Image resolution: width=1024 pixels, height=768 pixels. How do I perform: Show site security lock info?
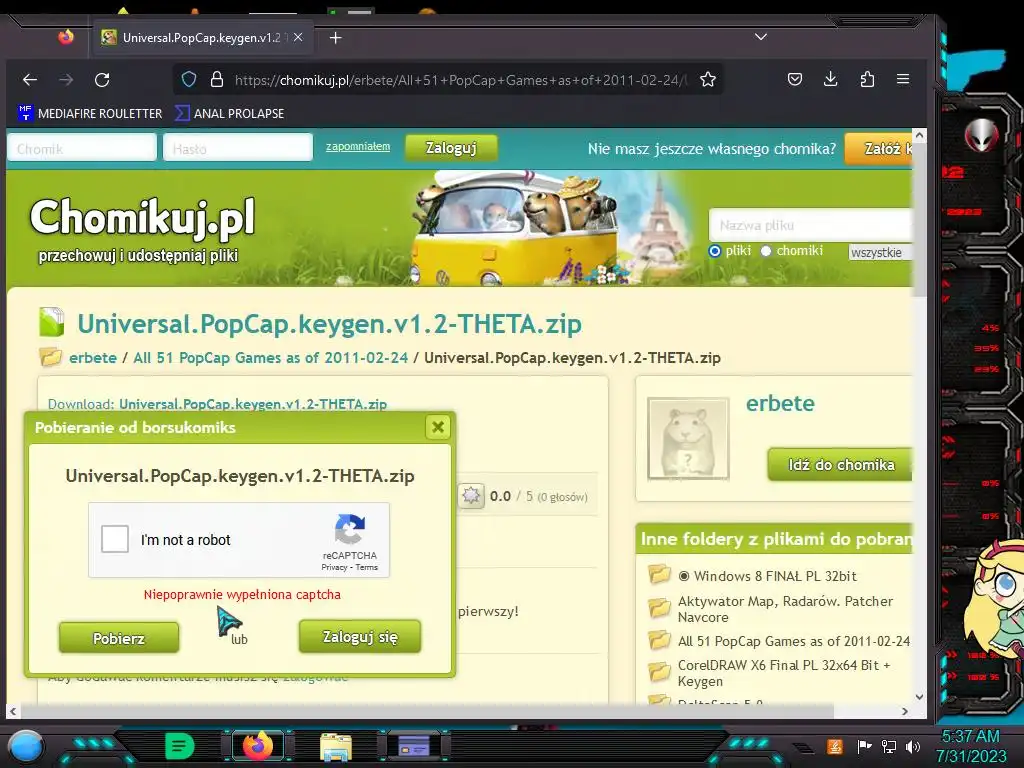(217, 80)
